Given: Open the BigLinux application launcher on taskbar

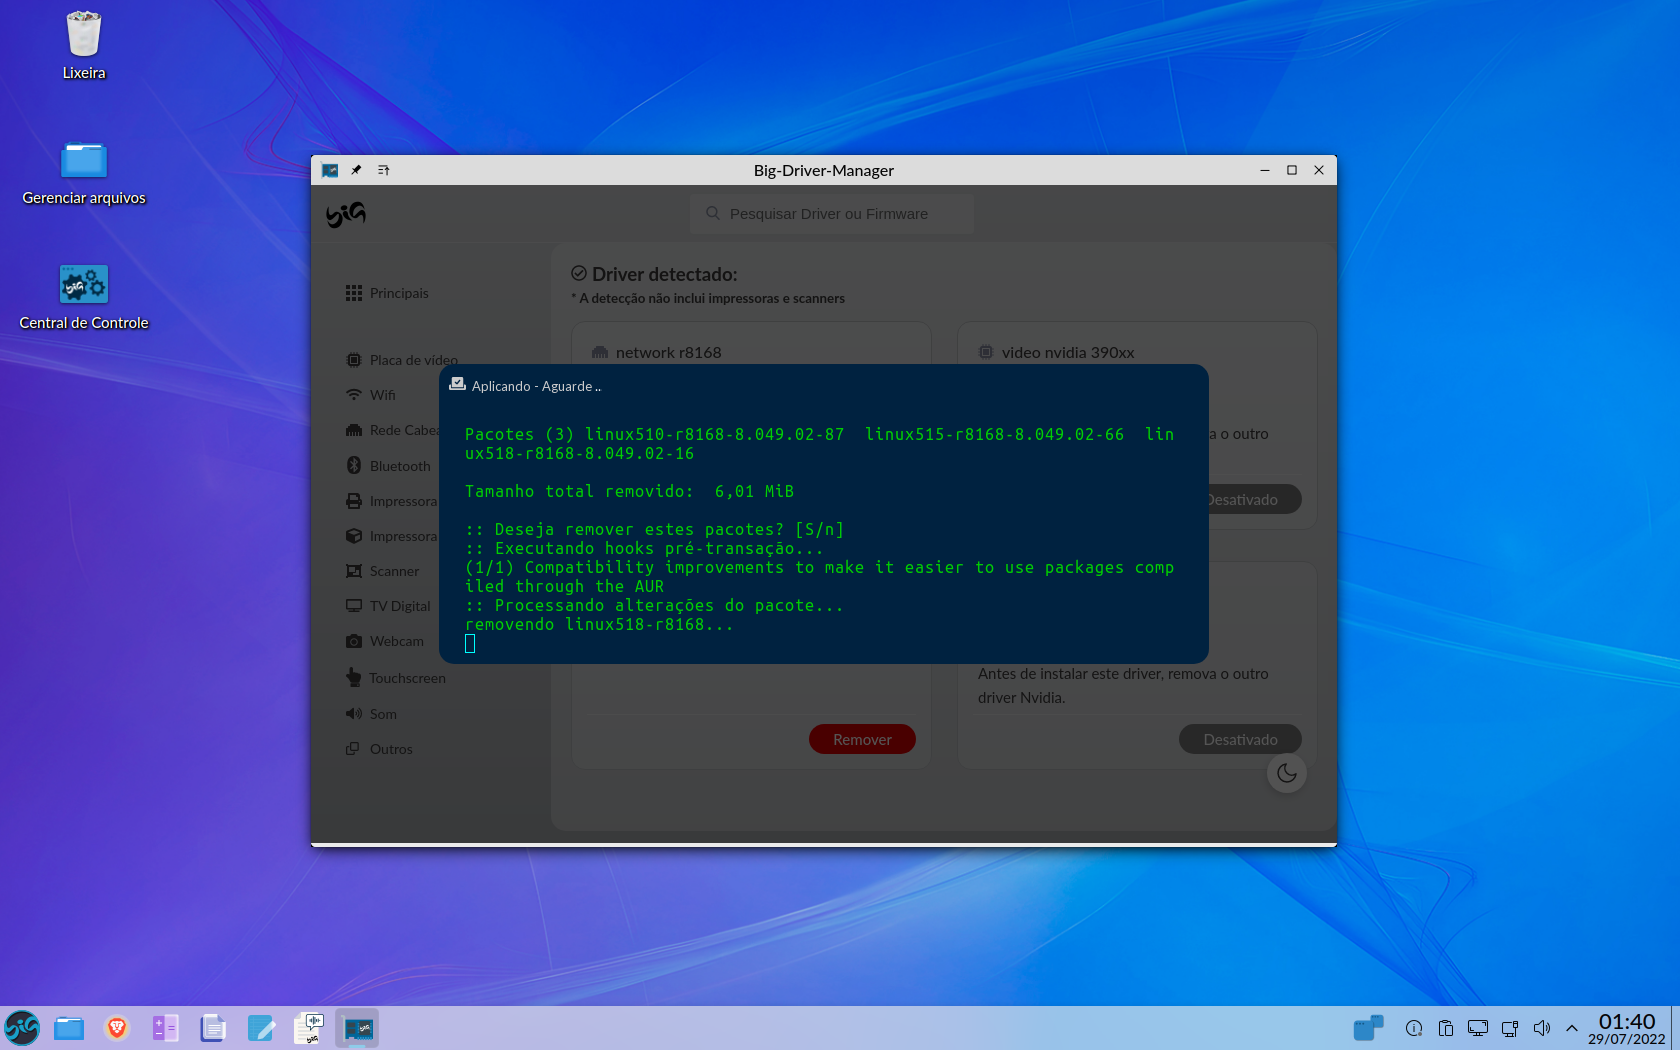Looking at the screenshot, I should (x=21, y=1028).
